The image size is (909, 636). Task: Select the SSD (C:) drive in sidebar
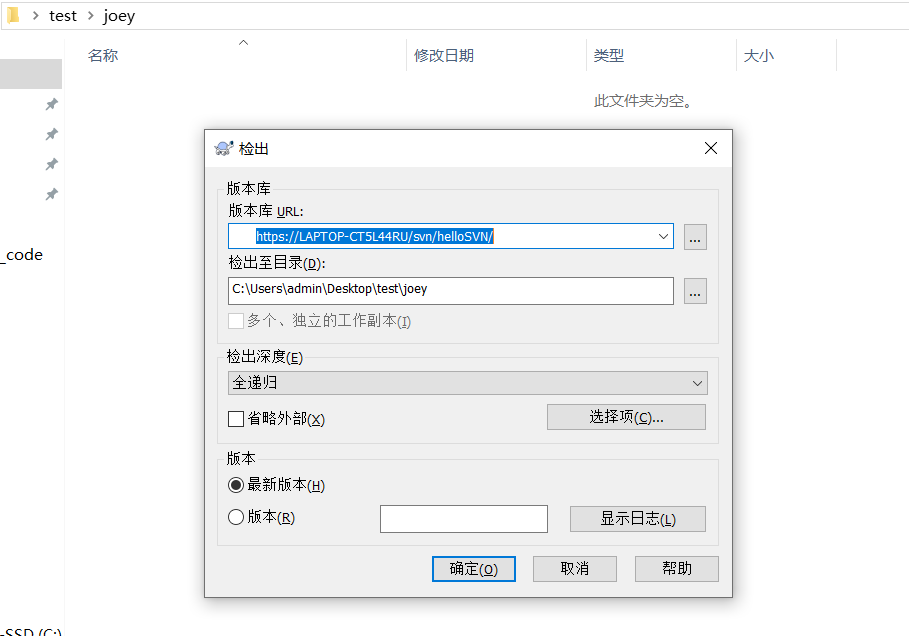coord(31,631)
